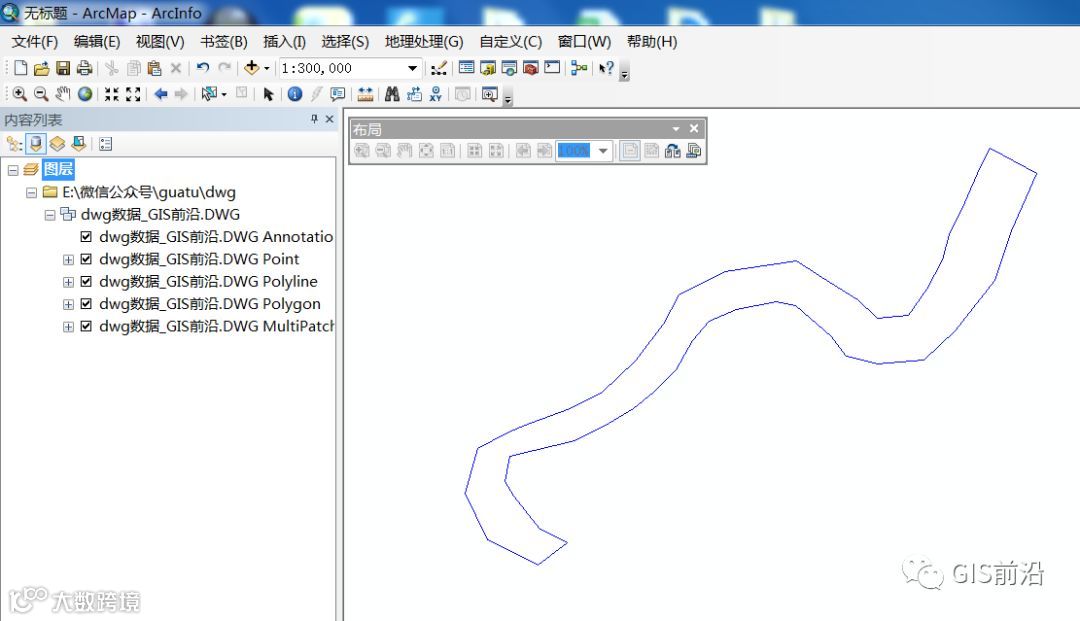Open layout zoom percentage dropdown
Viewport: 1080px width, 621px height.
[603, 150]
